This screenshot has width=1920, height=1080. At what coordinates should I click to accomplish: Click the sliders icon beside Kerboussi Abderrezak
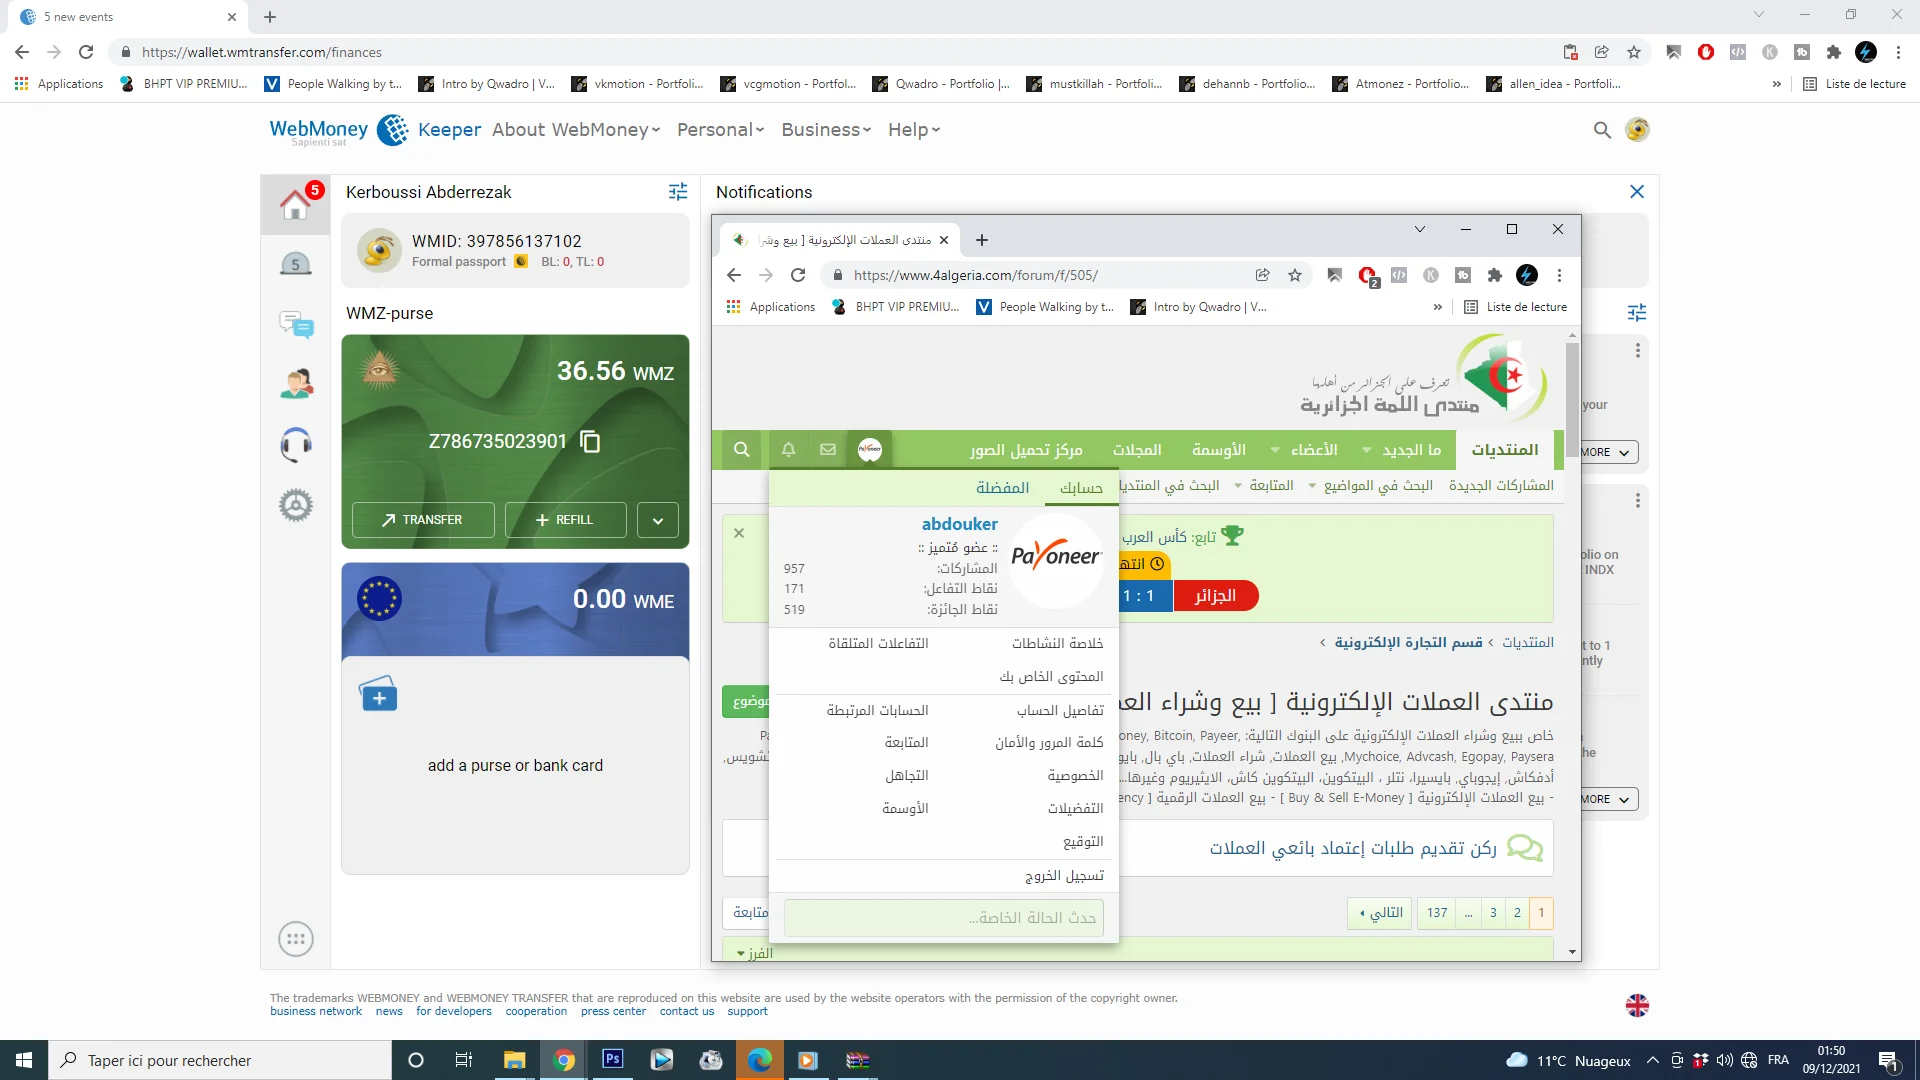[678, 191]
